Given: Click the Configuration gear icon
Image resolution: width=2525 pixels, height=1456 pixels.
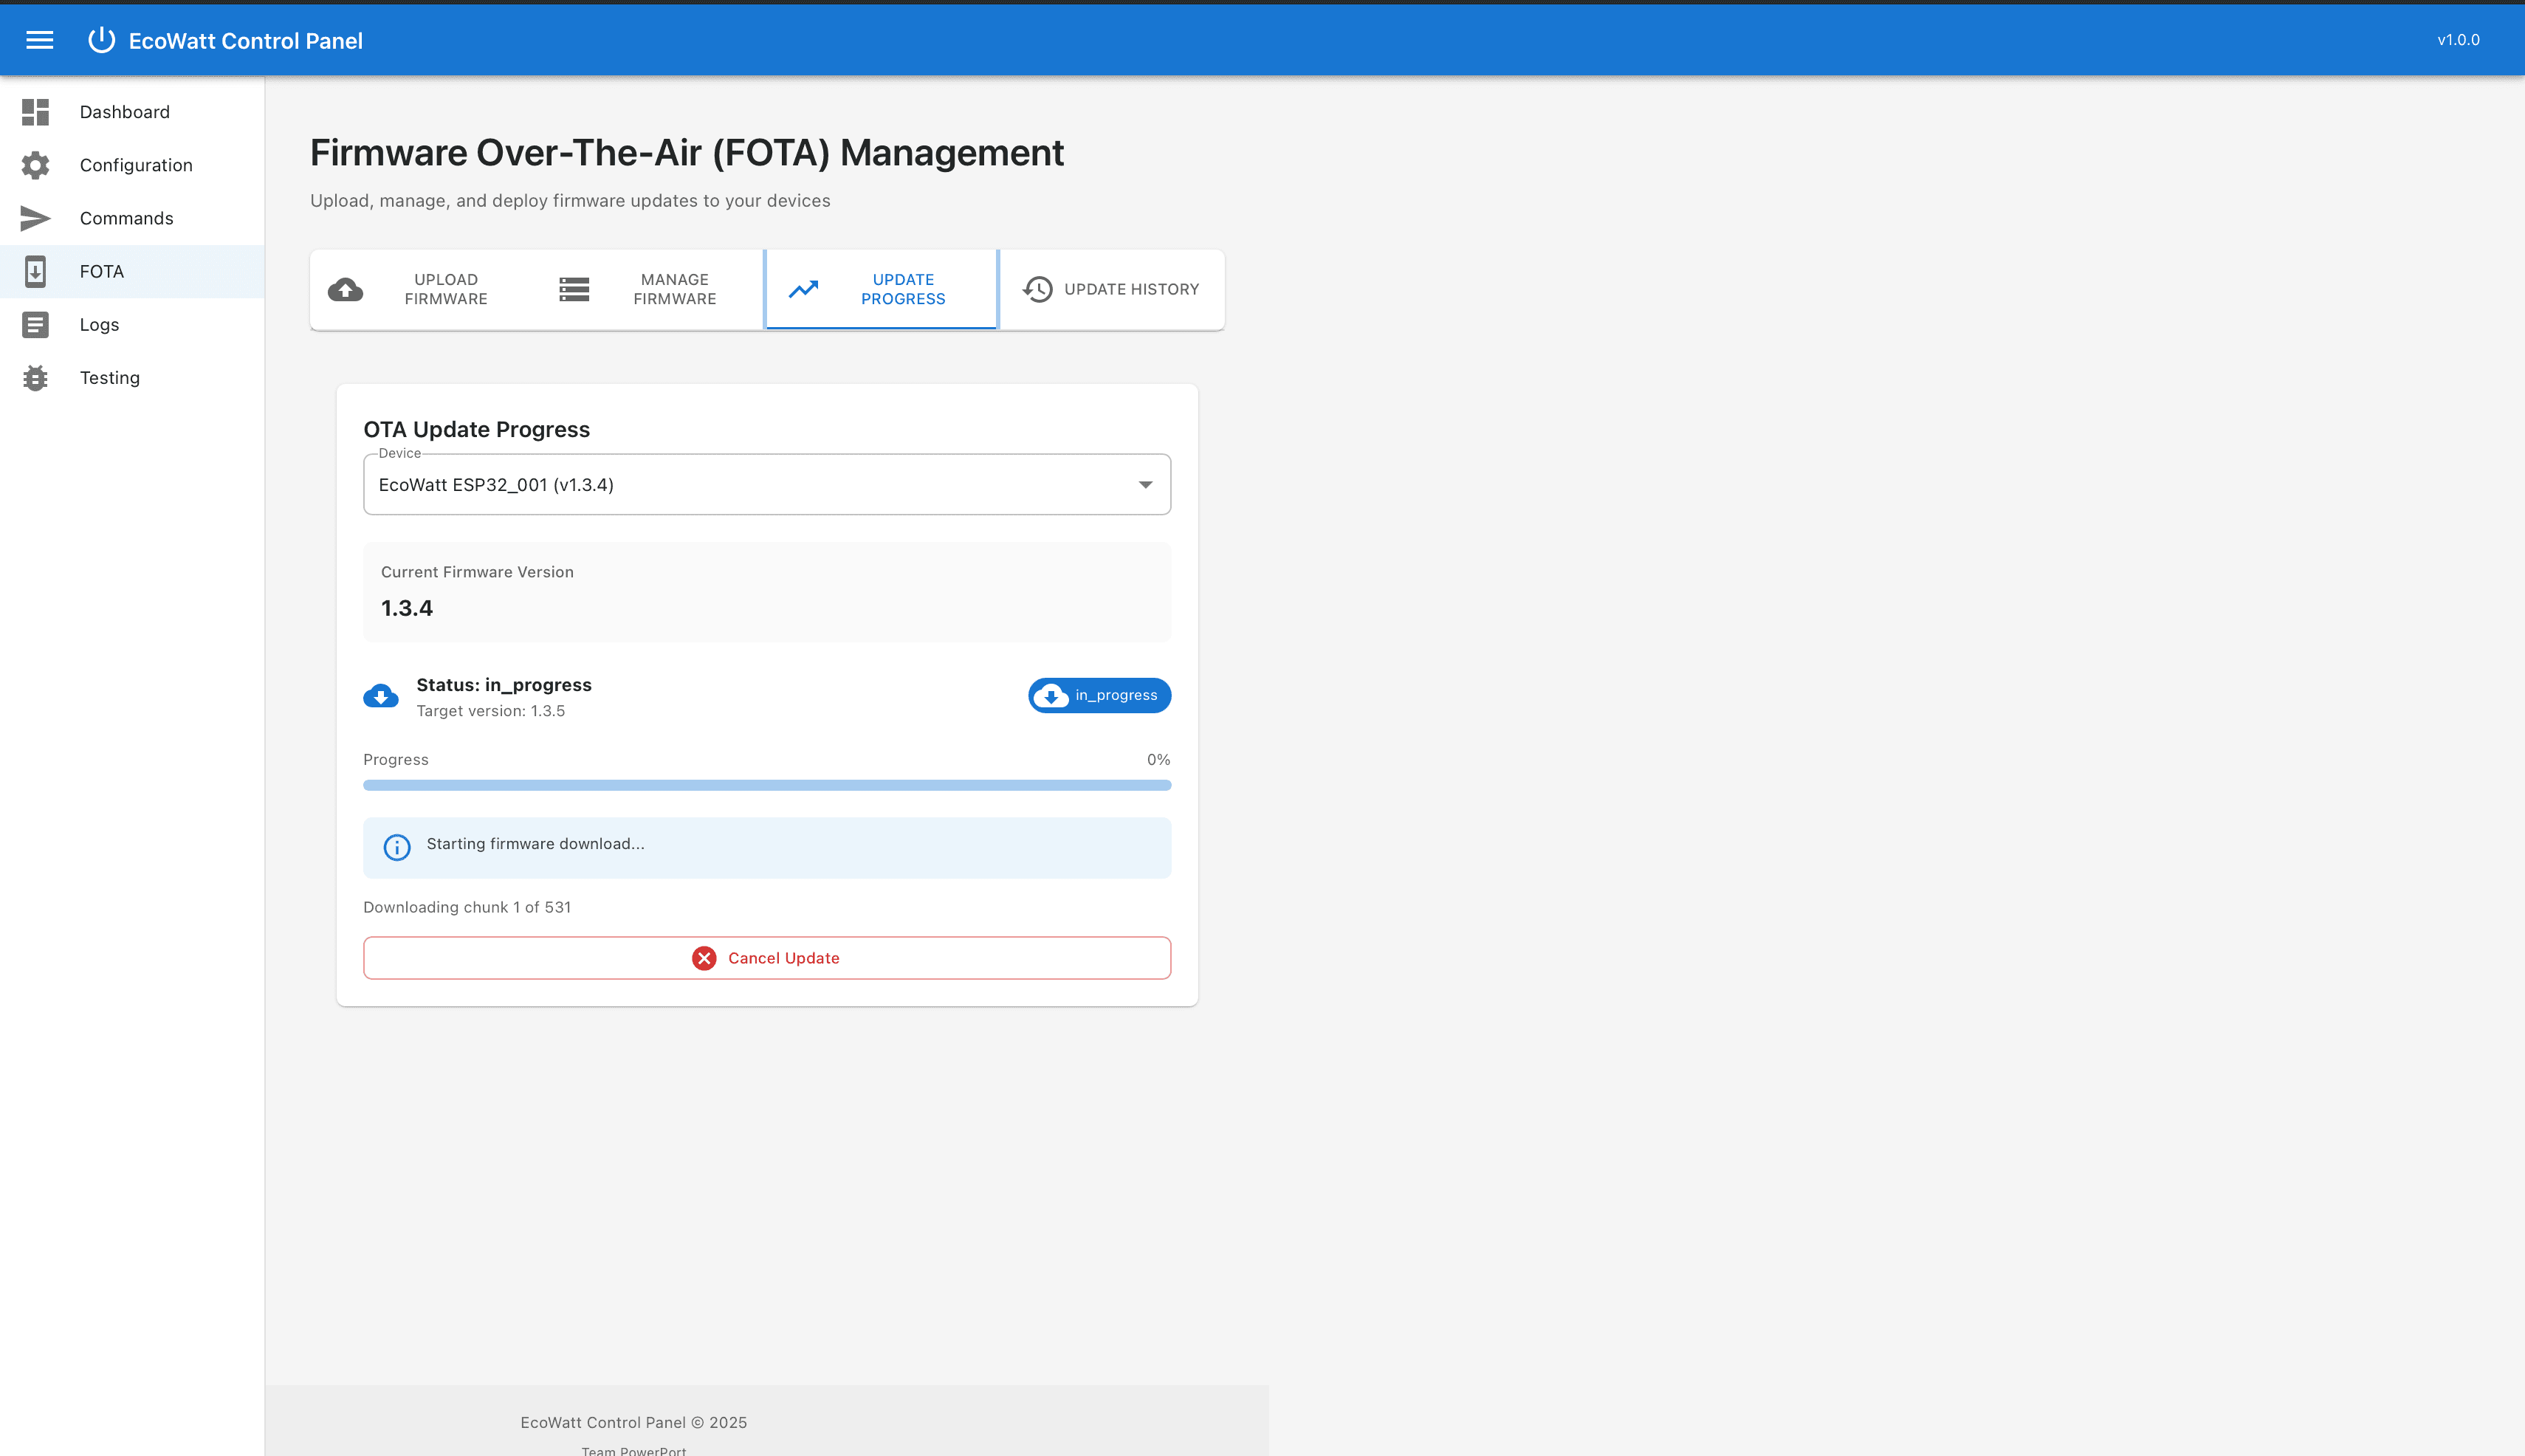Looking at the screenshot, I should pos(36,165).
